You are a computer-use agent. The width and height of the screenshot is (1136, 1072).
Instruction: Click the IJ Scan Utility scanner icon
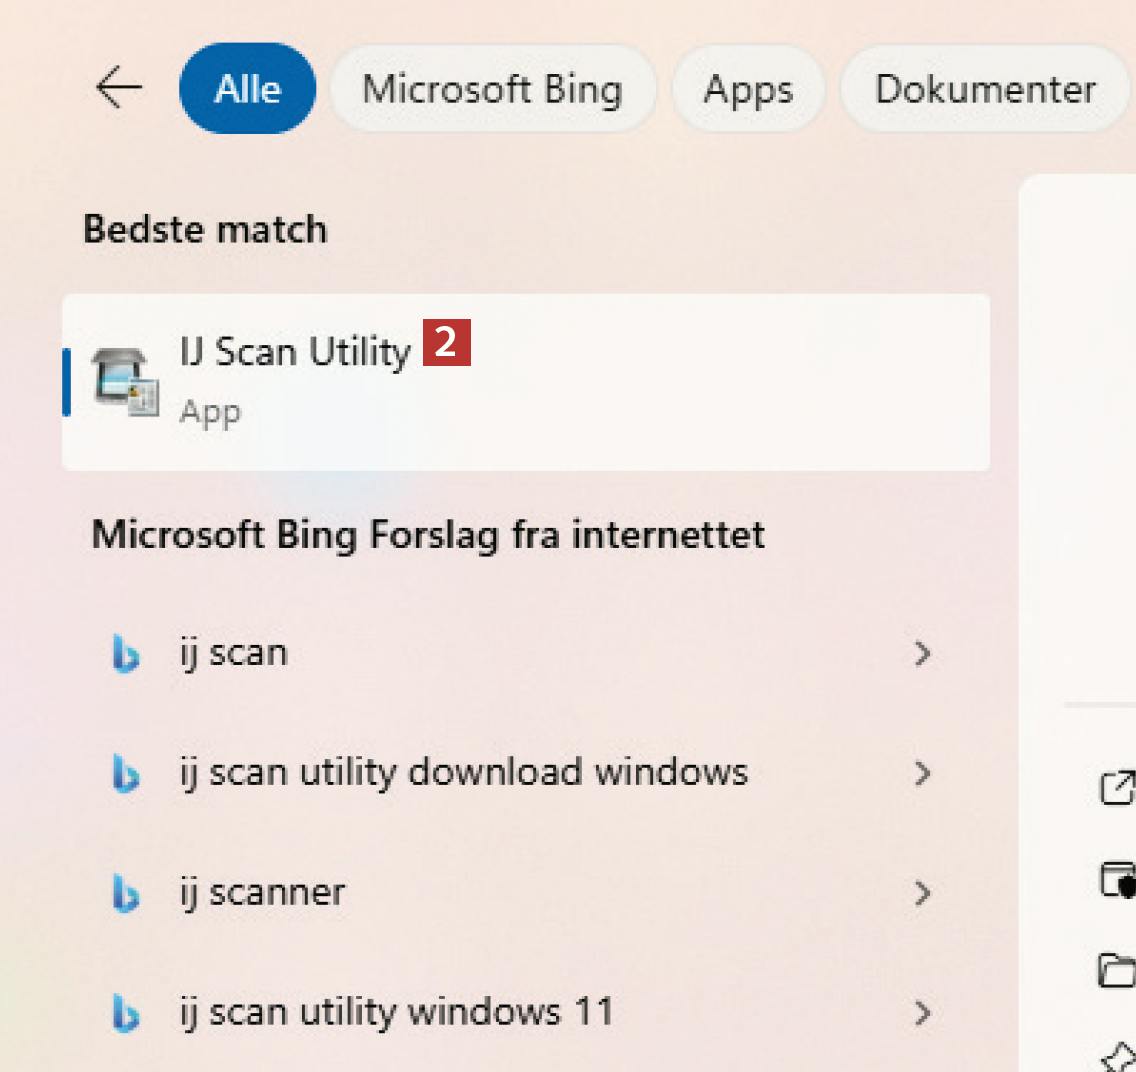coord(124,382)
